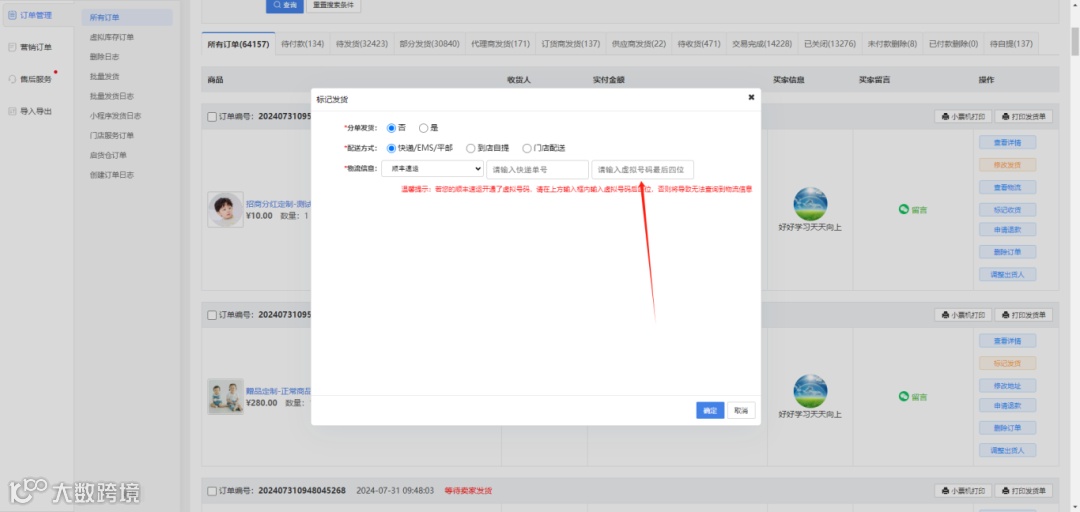Switch to the 供应商发货(22) tab
Screen dimensions: 1080x512
(638, 43)
